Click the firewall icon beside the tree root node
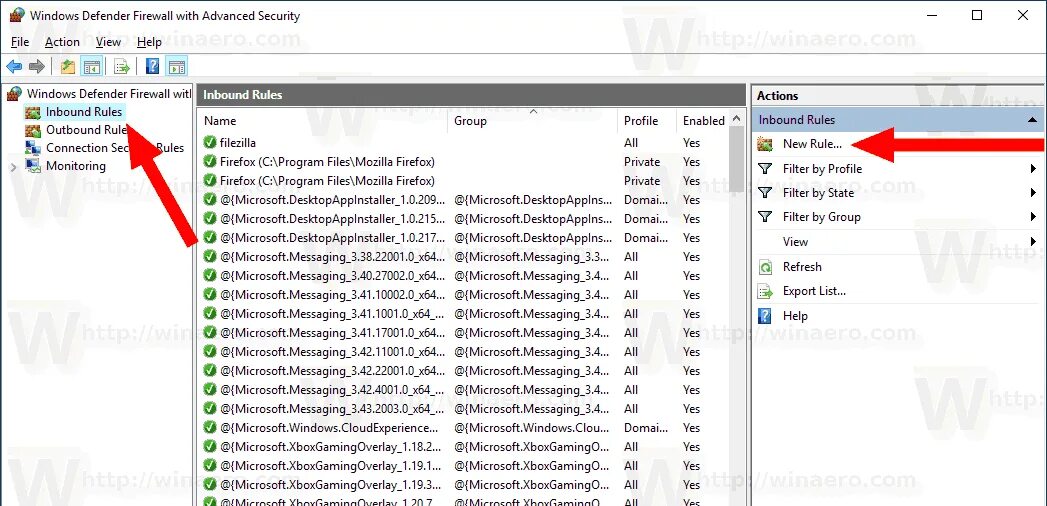The image size is (1047, 506). (x=15, y=94)
